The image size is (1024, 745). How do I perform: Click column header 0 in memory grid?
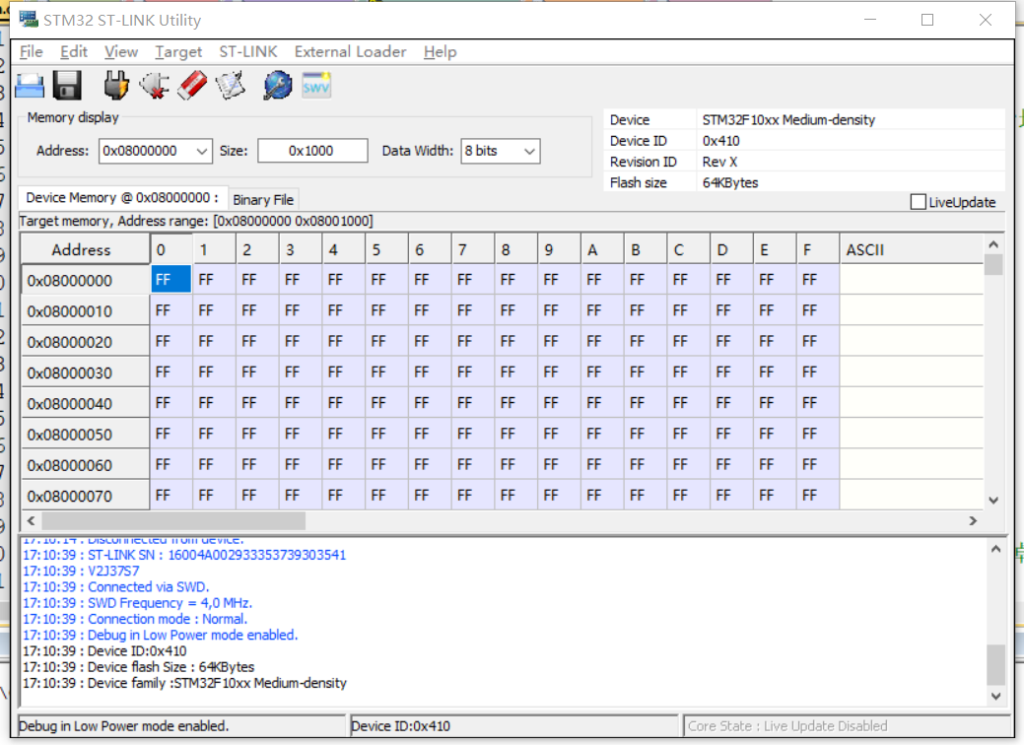[171, 249]
